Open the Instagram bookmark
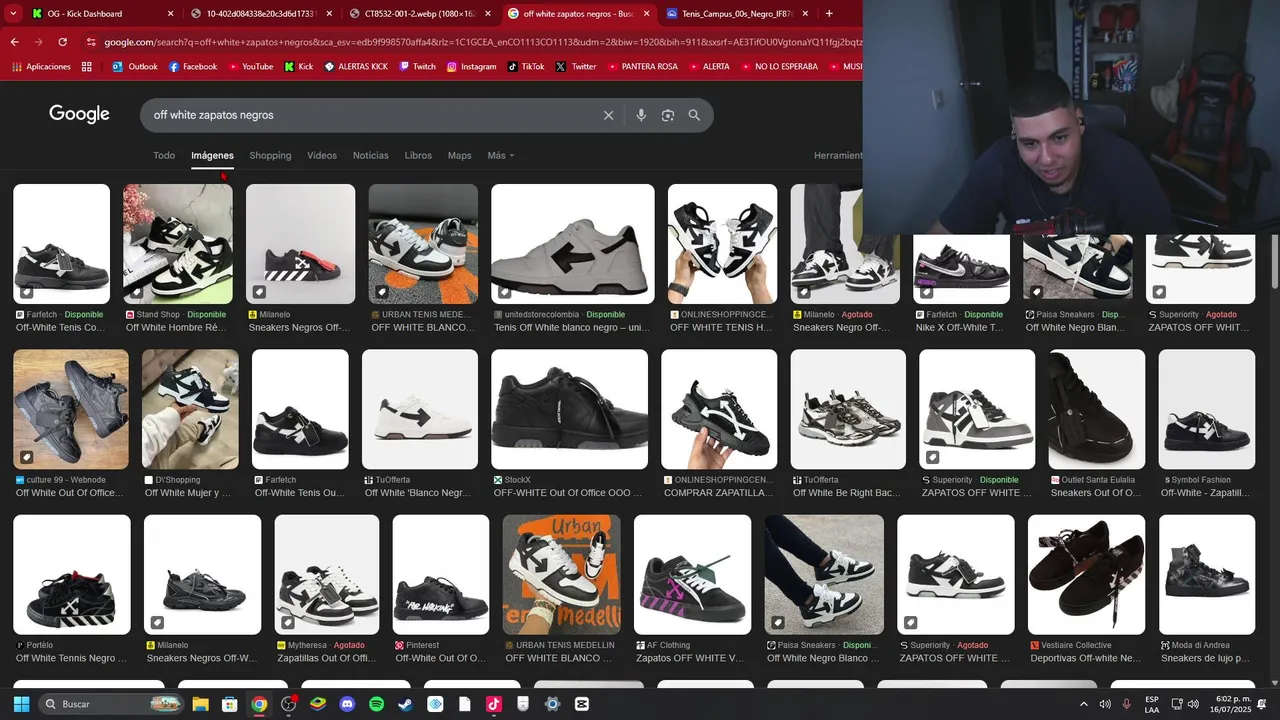1280x720 pixels. pos(471,67)
